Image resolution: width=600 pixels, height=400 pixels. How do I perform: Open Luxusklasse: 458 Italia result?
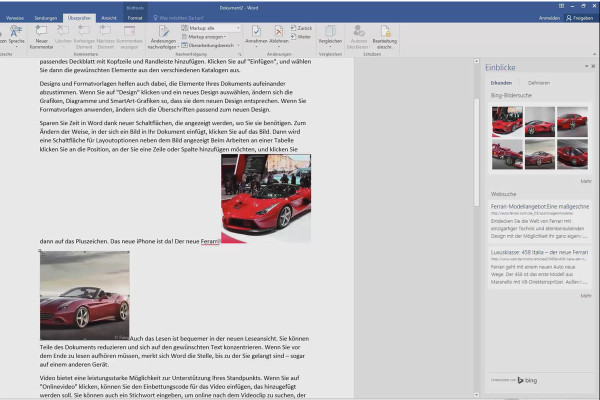point(539,252)
